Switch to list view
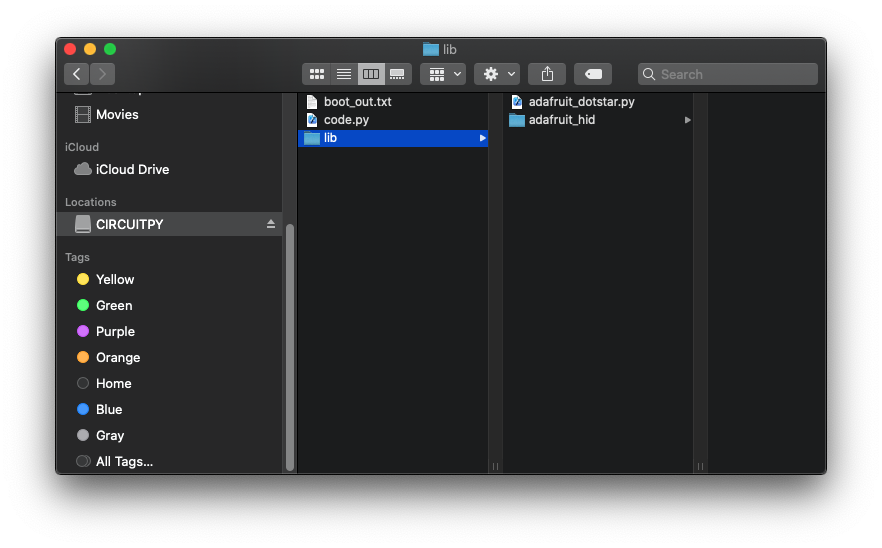 pos(344,74)
